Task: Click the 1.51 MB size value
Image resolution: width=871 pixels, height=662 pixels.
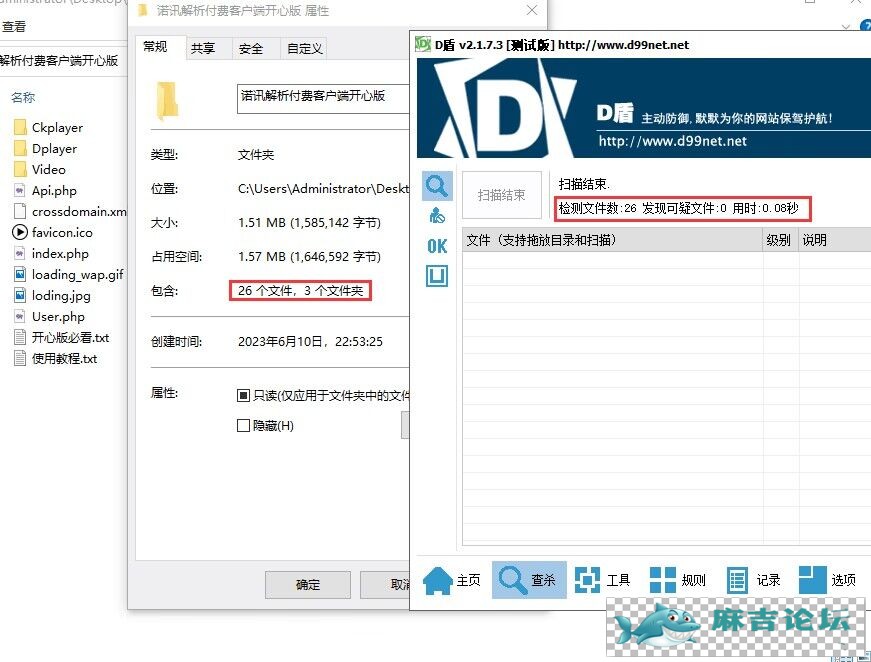Action: pos(309,223)
